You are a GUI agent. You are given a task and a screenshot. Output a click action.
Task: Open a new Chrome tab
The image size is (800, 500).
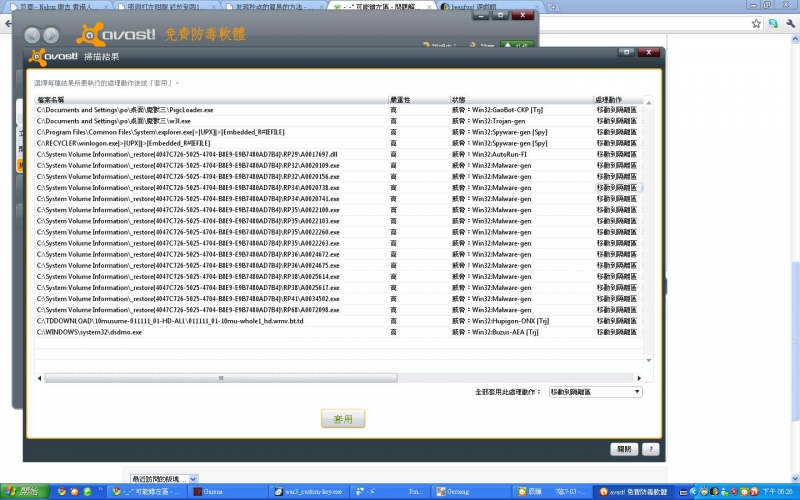553,7
